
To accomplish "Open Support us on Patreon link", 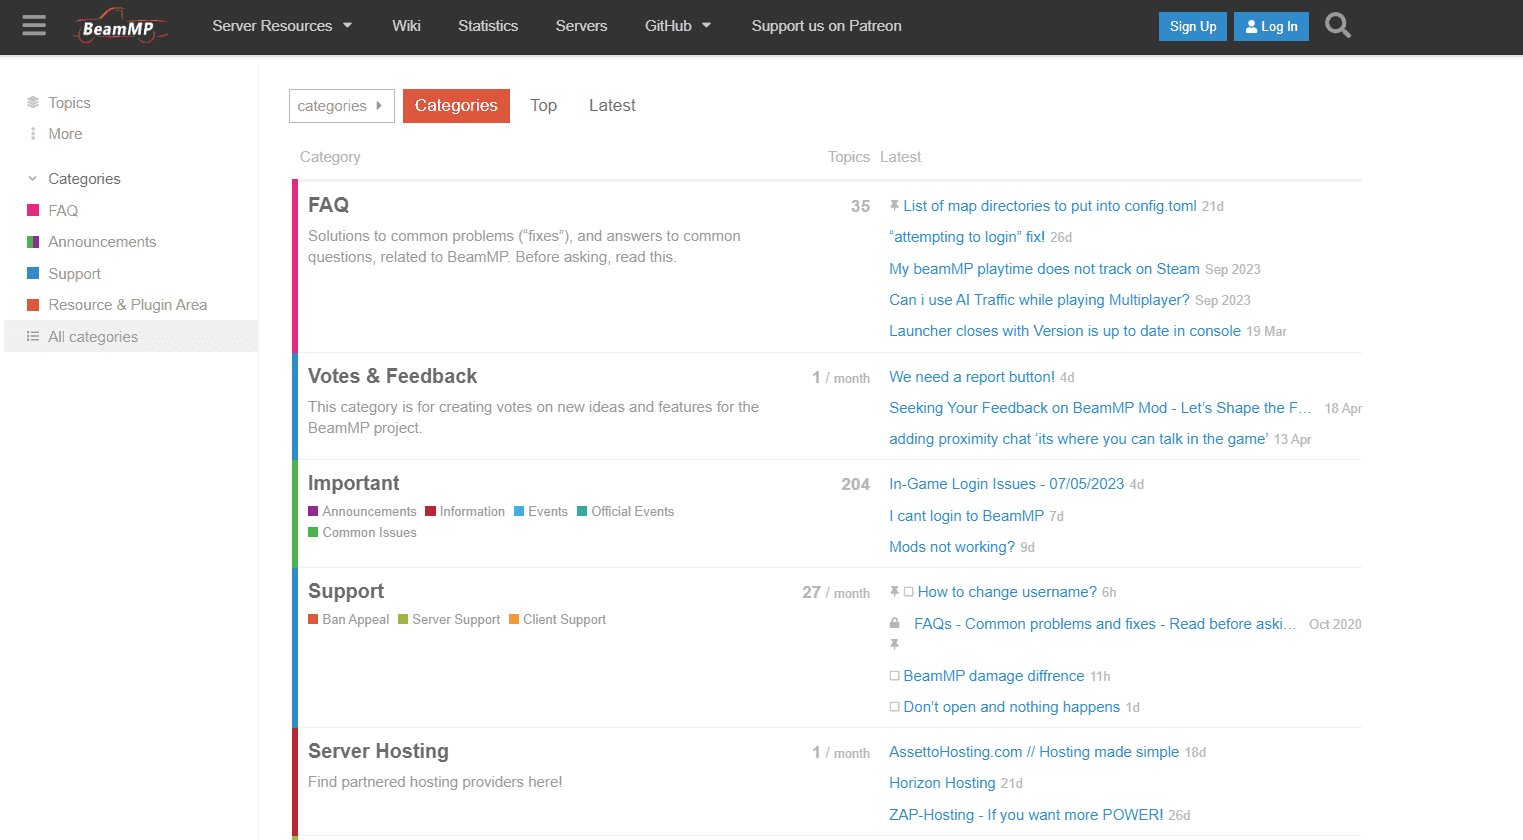I will (826, 26).
